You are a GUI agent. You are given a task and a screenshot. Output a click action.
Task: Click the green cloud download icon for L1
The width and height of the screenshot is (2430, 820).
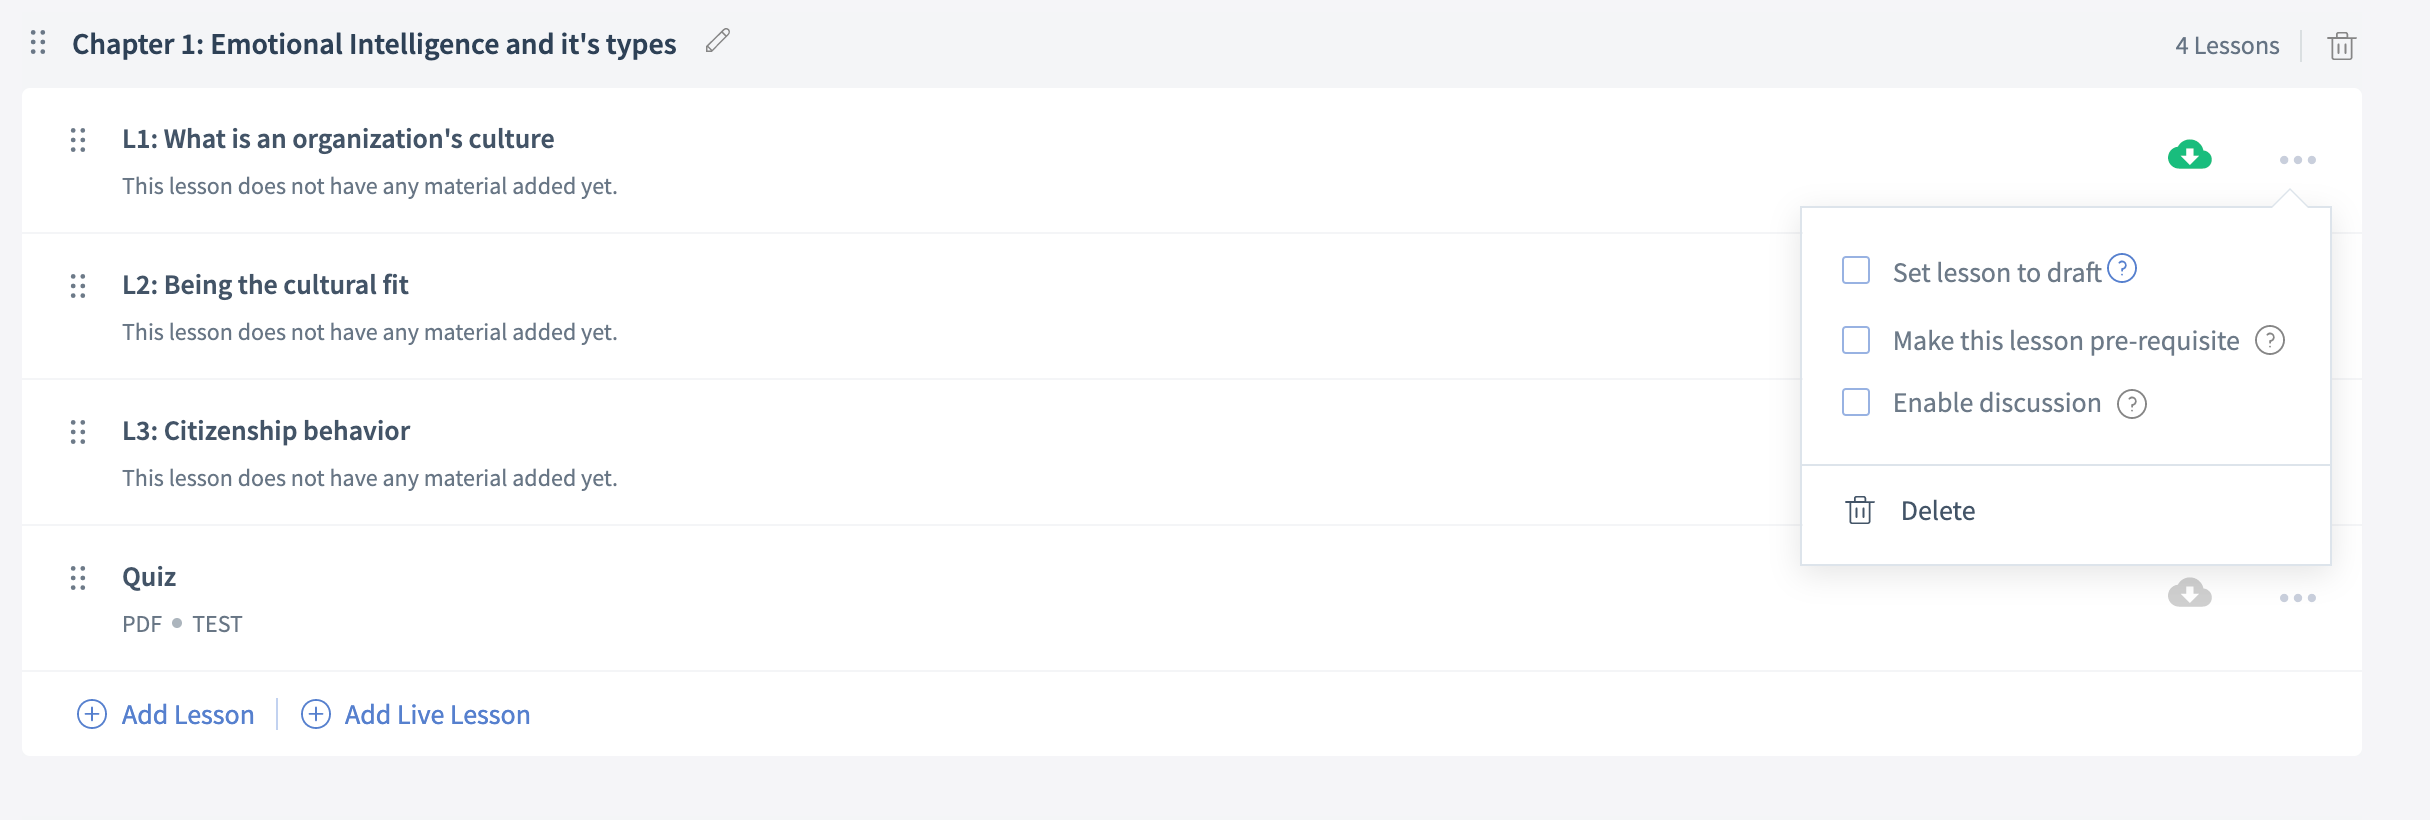tap(2189, 155)
